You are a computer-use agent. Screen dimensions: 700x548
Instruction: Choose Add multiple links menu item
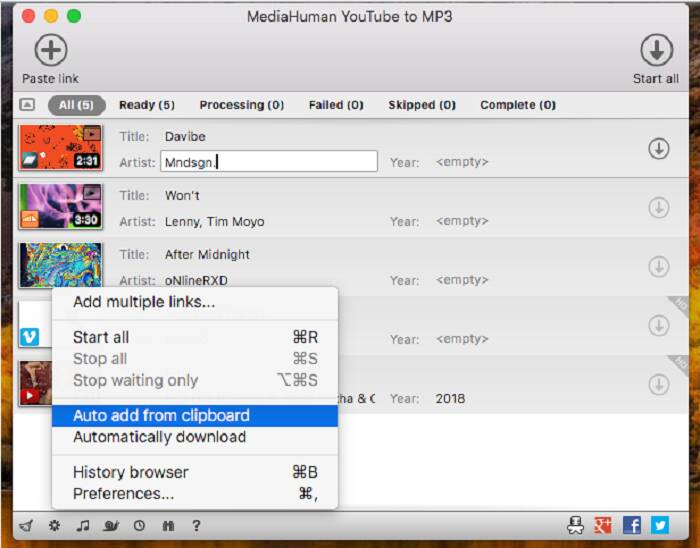point(195,302)
